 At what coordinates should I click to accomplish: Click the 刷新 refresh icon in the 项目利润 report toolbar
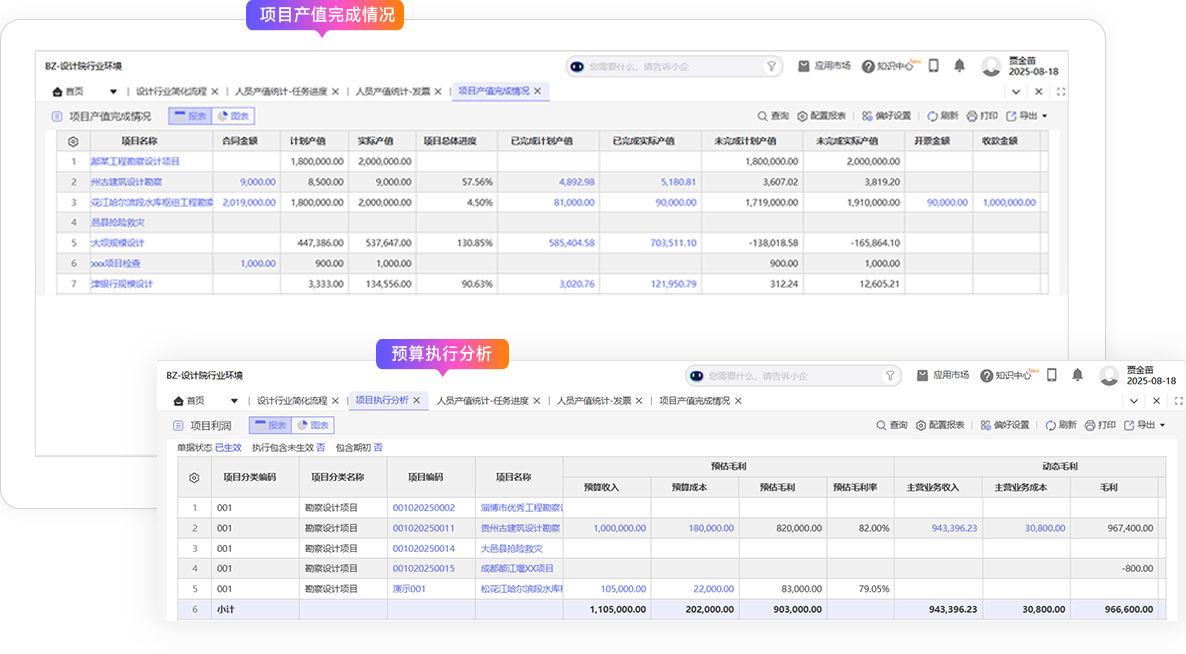(x=1060, y=425)
